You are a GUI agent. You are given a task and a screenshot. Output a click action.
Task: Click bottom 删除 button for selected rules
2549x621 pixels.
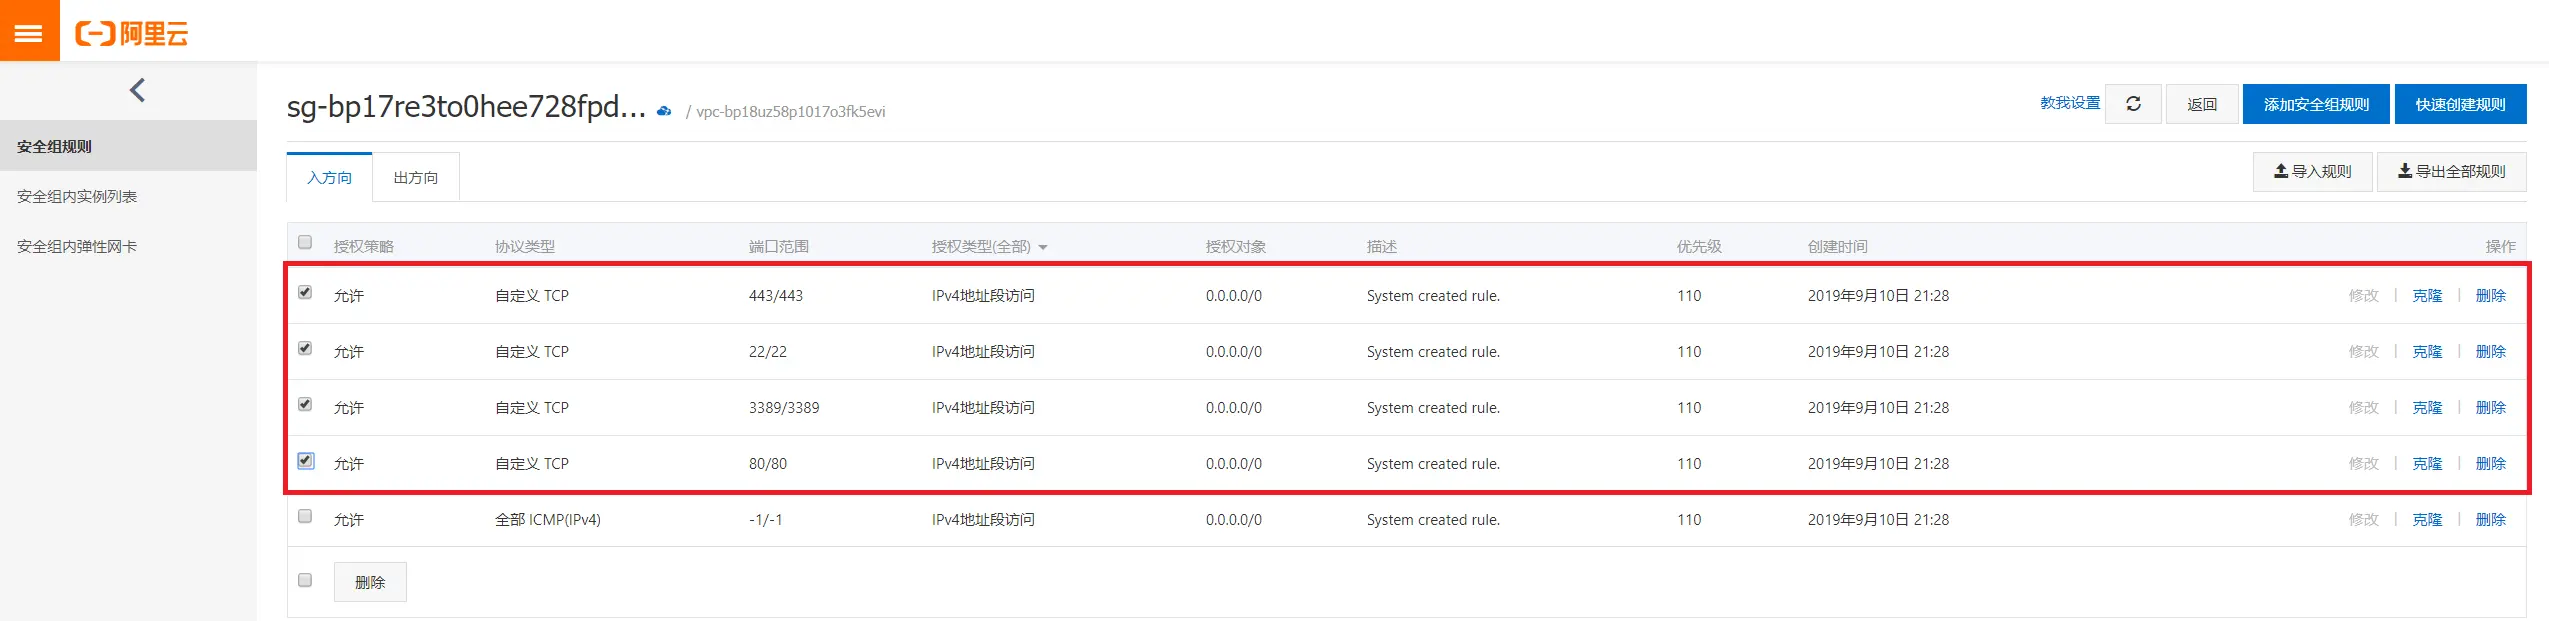click(x=370, y=582)
